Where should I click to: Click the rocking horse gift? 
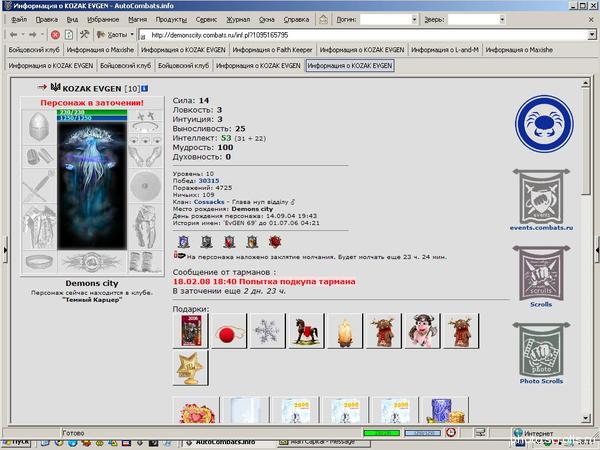[x=306, y=331]
